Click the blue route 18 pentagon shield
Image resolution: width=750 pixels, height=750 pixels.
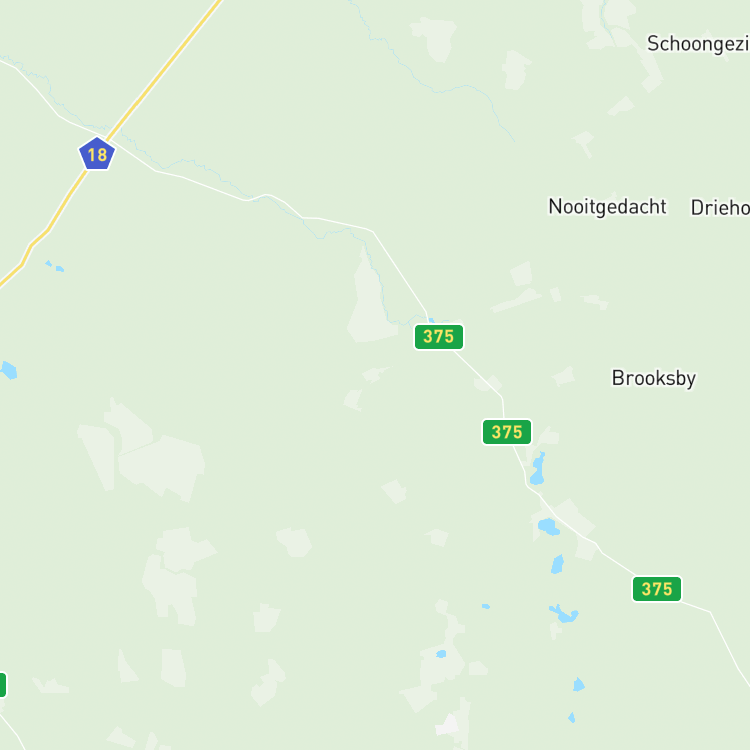(97, 154)
